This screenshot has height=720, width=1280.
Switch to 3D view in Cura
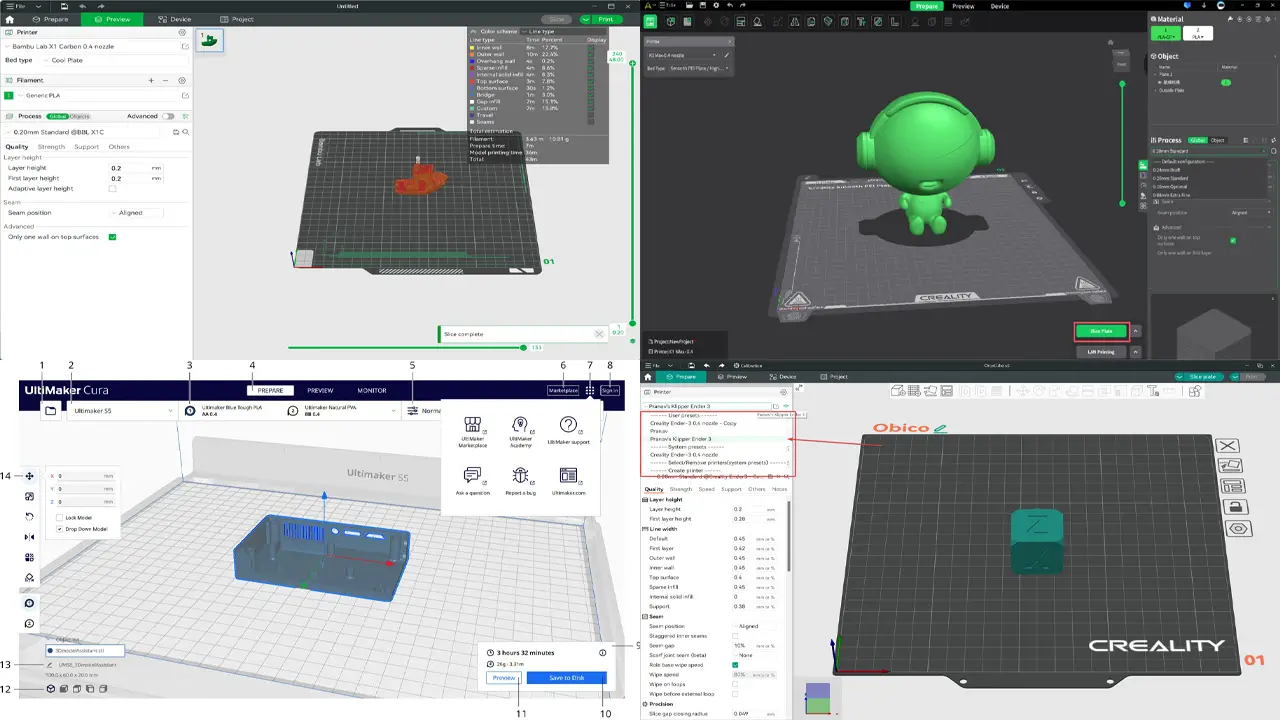pyautogui.click(x=50, y=688)
